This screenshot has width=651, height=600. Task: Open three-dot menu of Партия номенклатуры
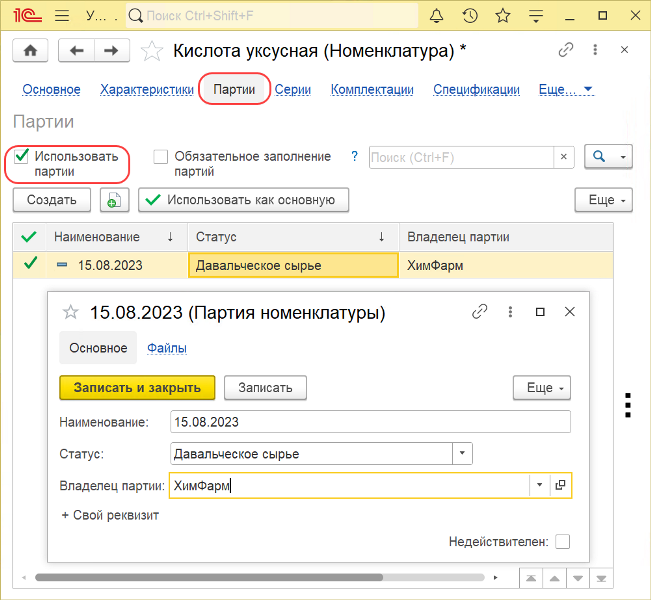[x=510, y=311]
